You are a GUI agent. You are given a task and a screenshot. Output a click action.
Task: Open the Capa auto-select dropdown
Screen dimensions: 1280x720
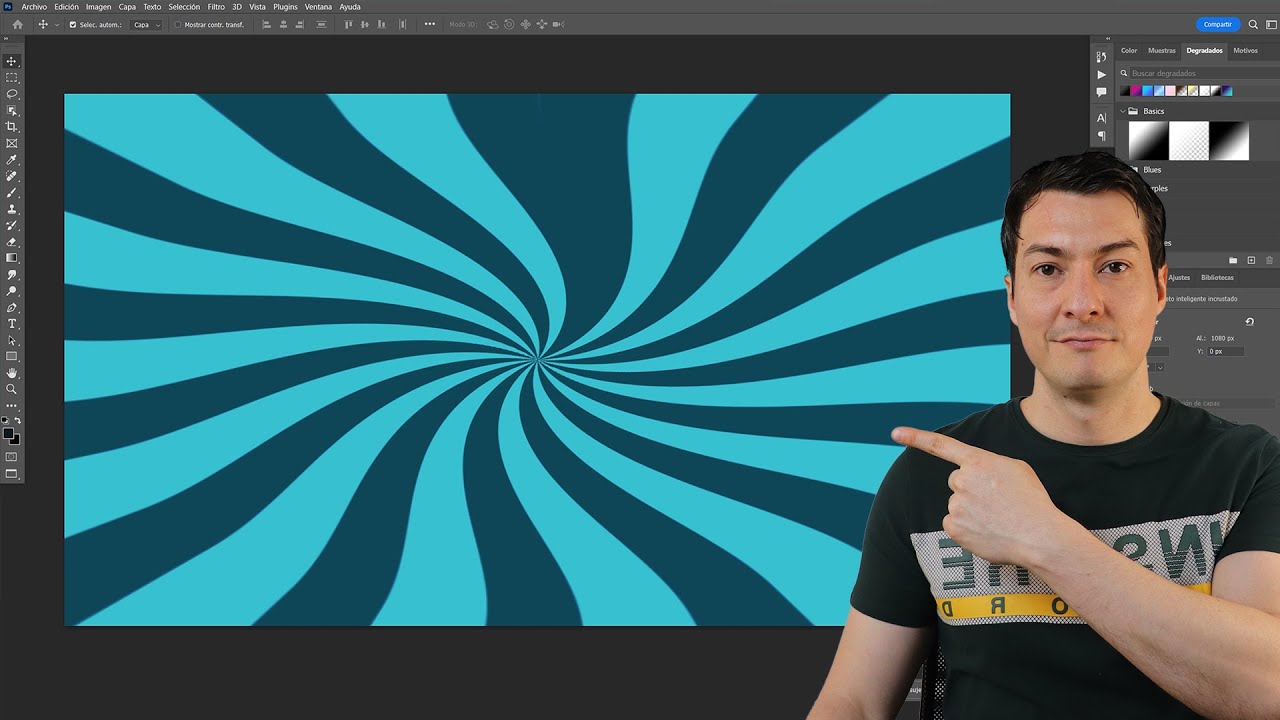click(x=146, y=24)
